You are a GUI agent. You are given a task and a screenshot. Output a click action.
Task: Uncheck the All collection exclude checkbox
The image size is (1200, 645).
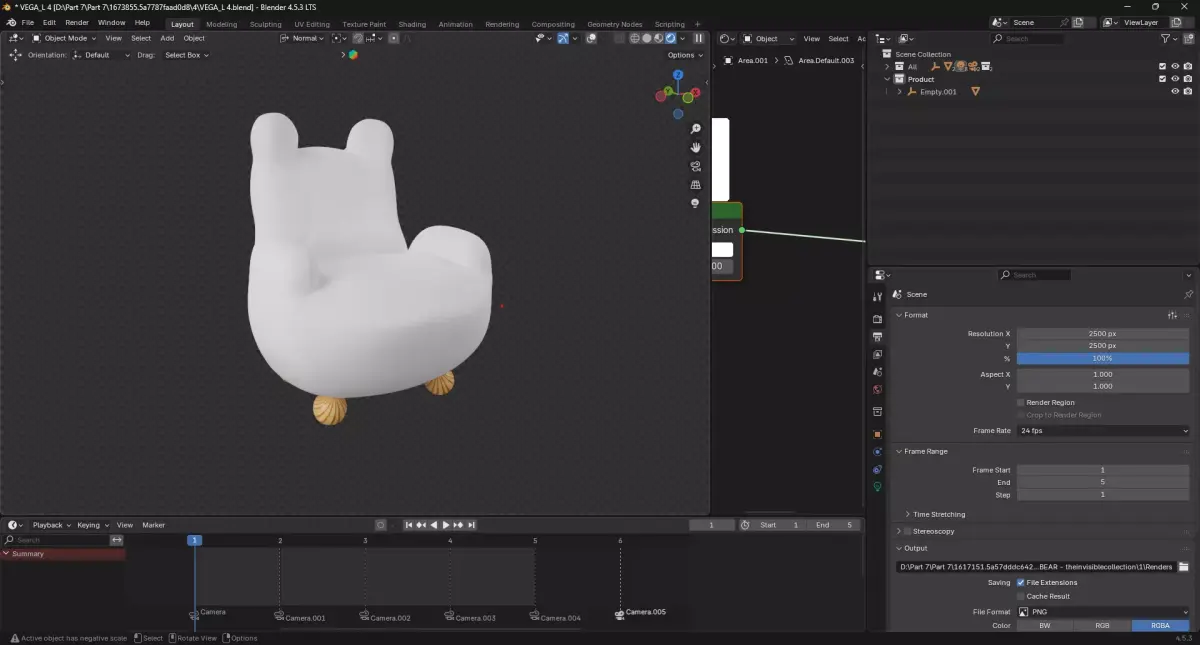tap(1162, 67)
